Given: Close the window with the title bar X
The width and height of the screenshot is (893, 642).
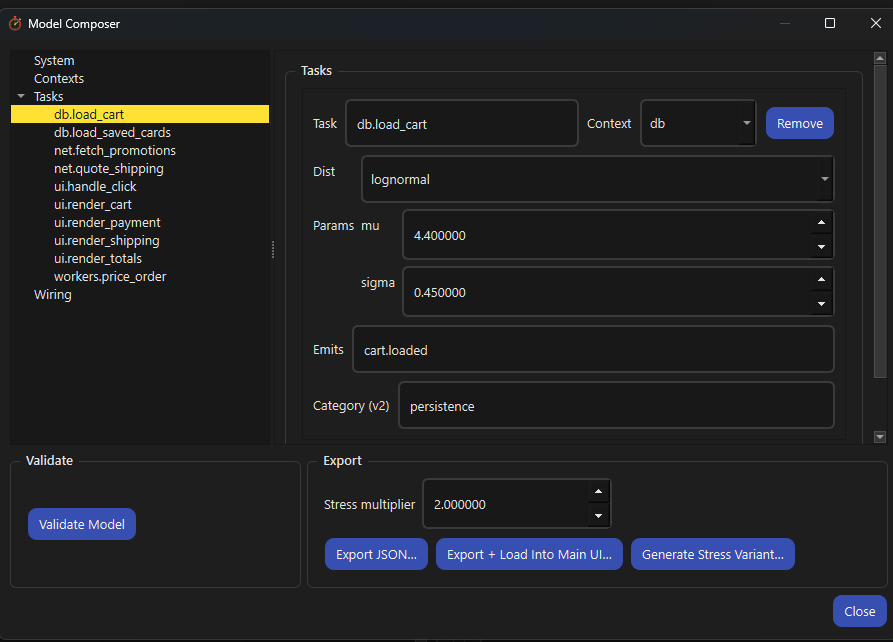Looking at the screenshot, I should (x=876, y=23).
